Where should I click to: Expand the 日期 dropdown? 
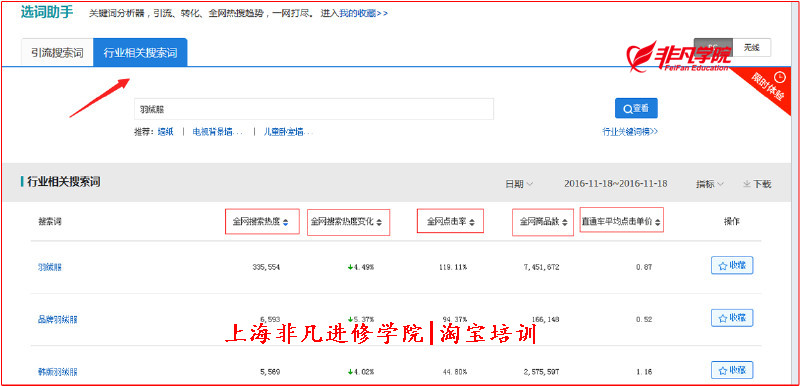pyautogui.click(x=519, y=184)
